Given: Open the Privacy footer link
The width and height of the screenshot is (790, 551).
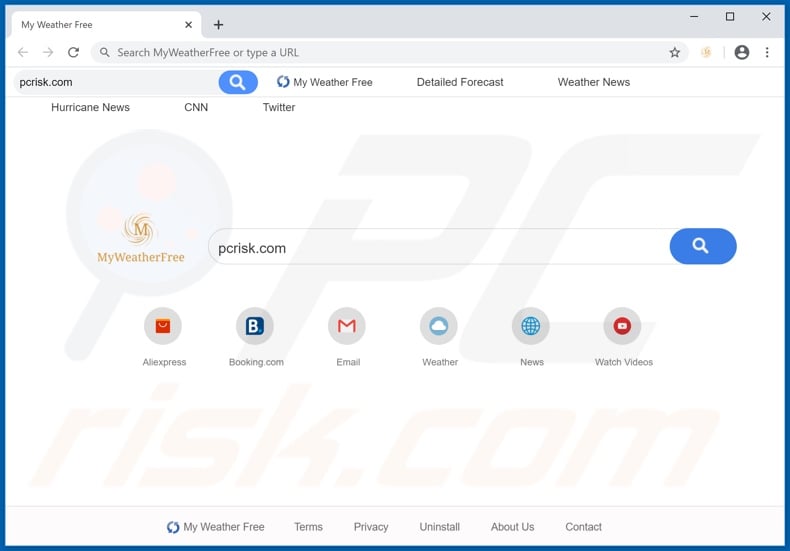Looking at the screenshot, I should [371, 527].
